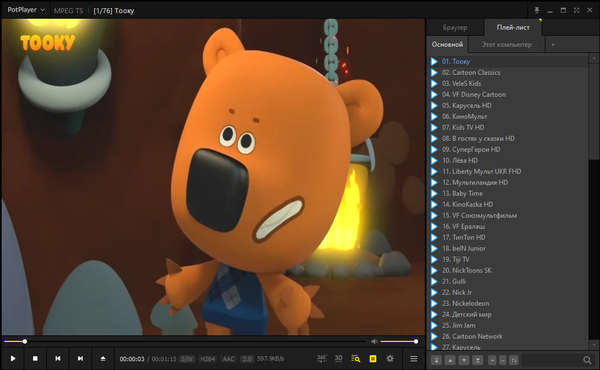Screen dimensions: 600x370
Task: Select playlist item 21. Gulli
Action: 508,281
